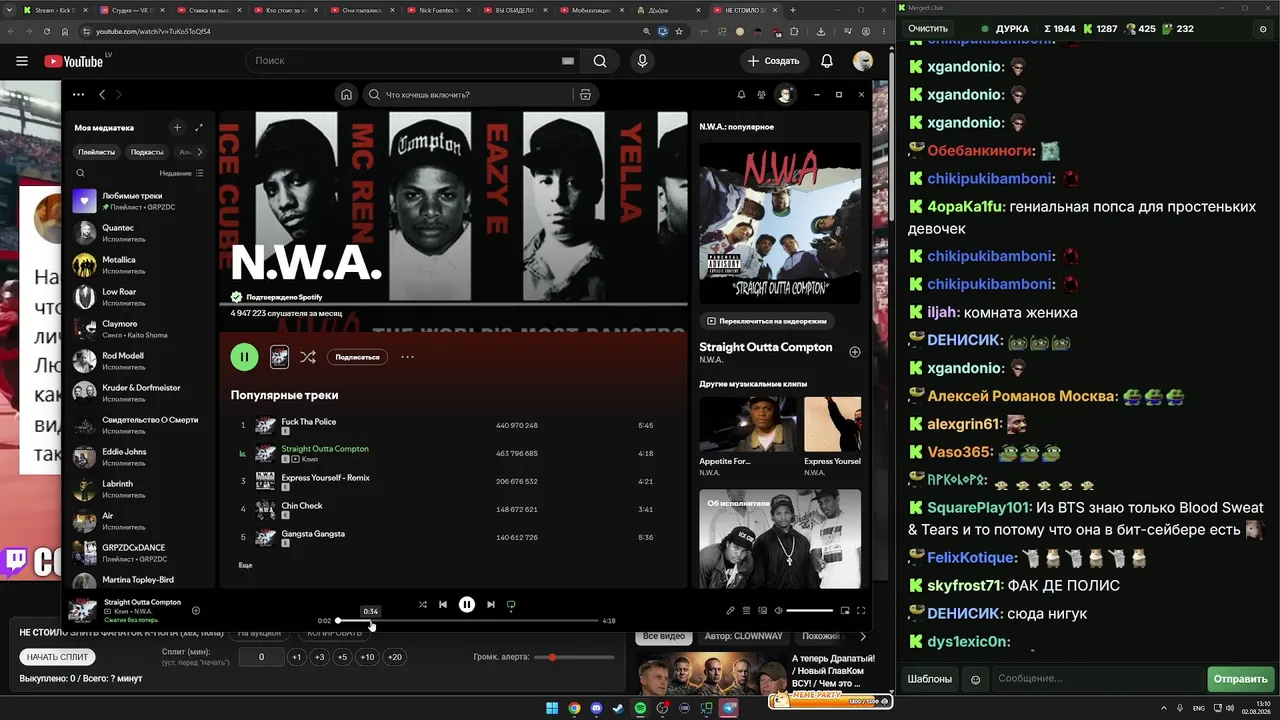Start YouTube voice search microphone
This screenshot has height=720, width=1280.
pos(642,61)
